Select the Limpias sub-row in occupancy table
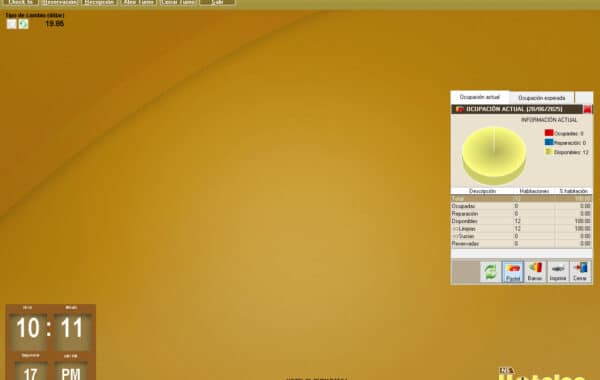Image resolution: width=600 pixels, height=380 pixels. [x=522, y=228]
